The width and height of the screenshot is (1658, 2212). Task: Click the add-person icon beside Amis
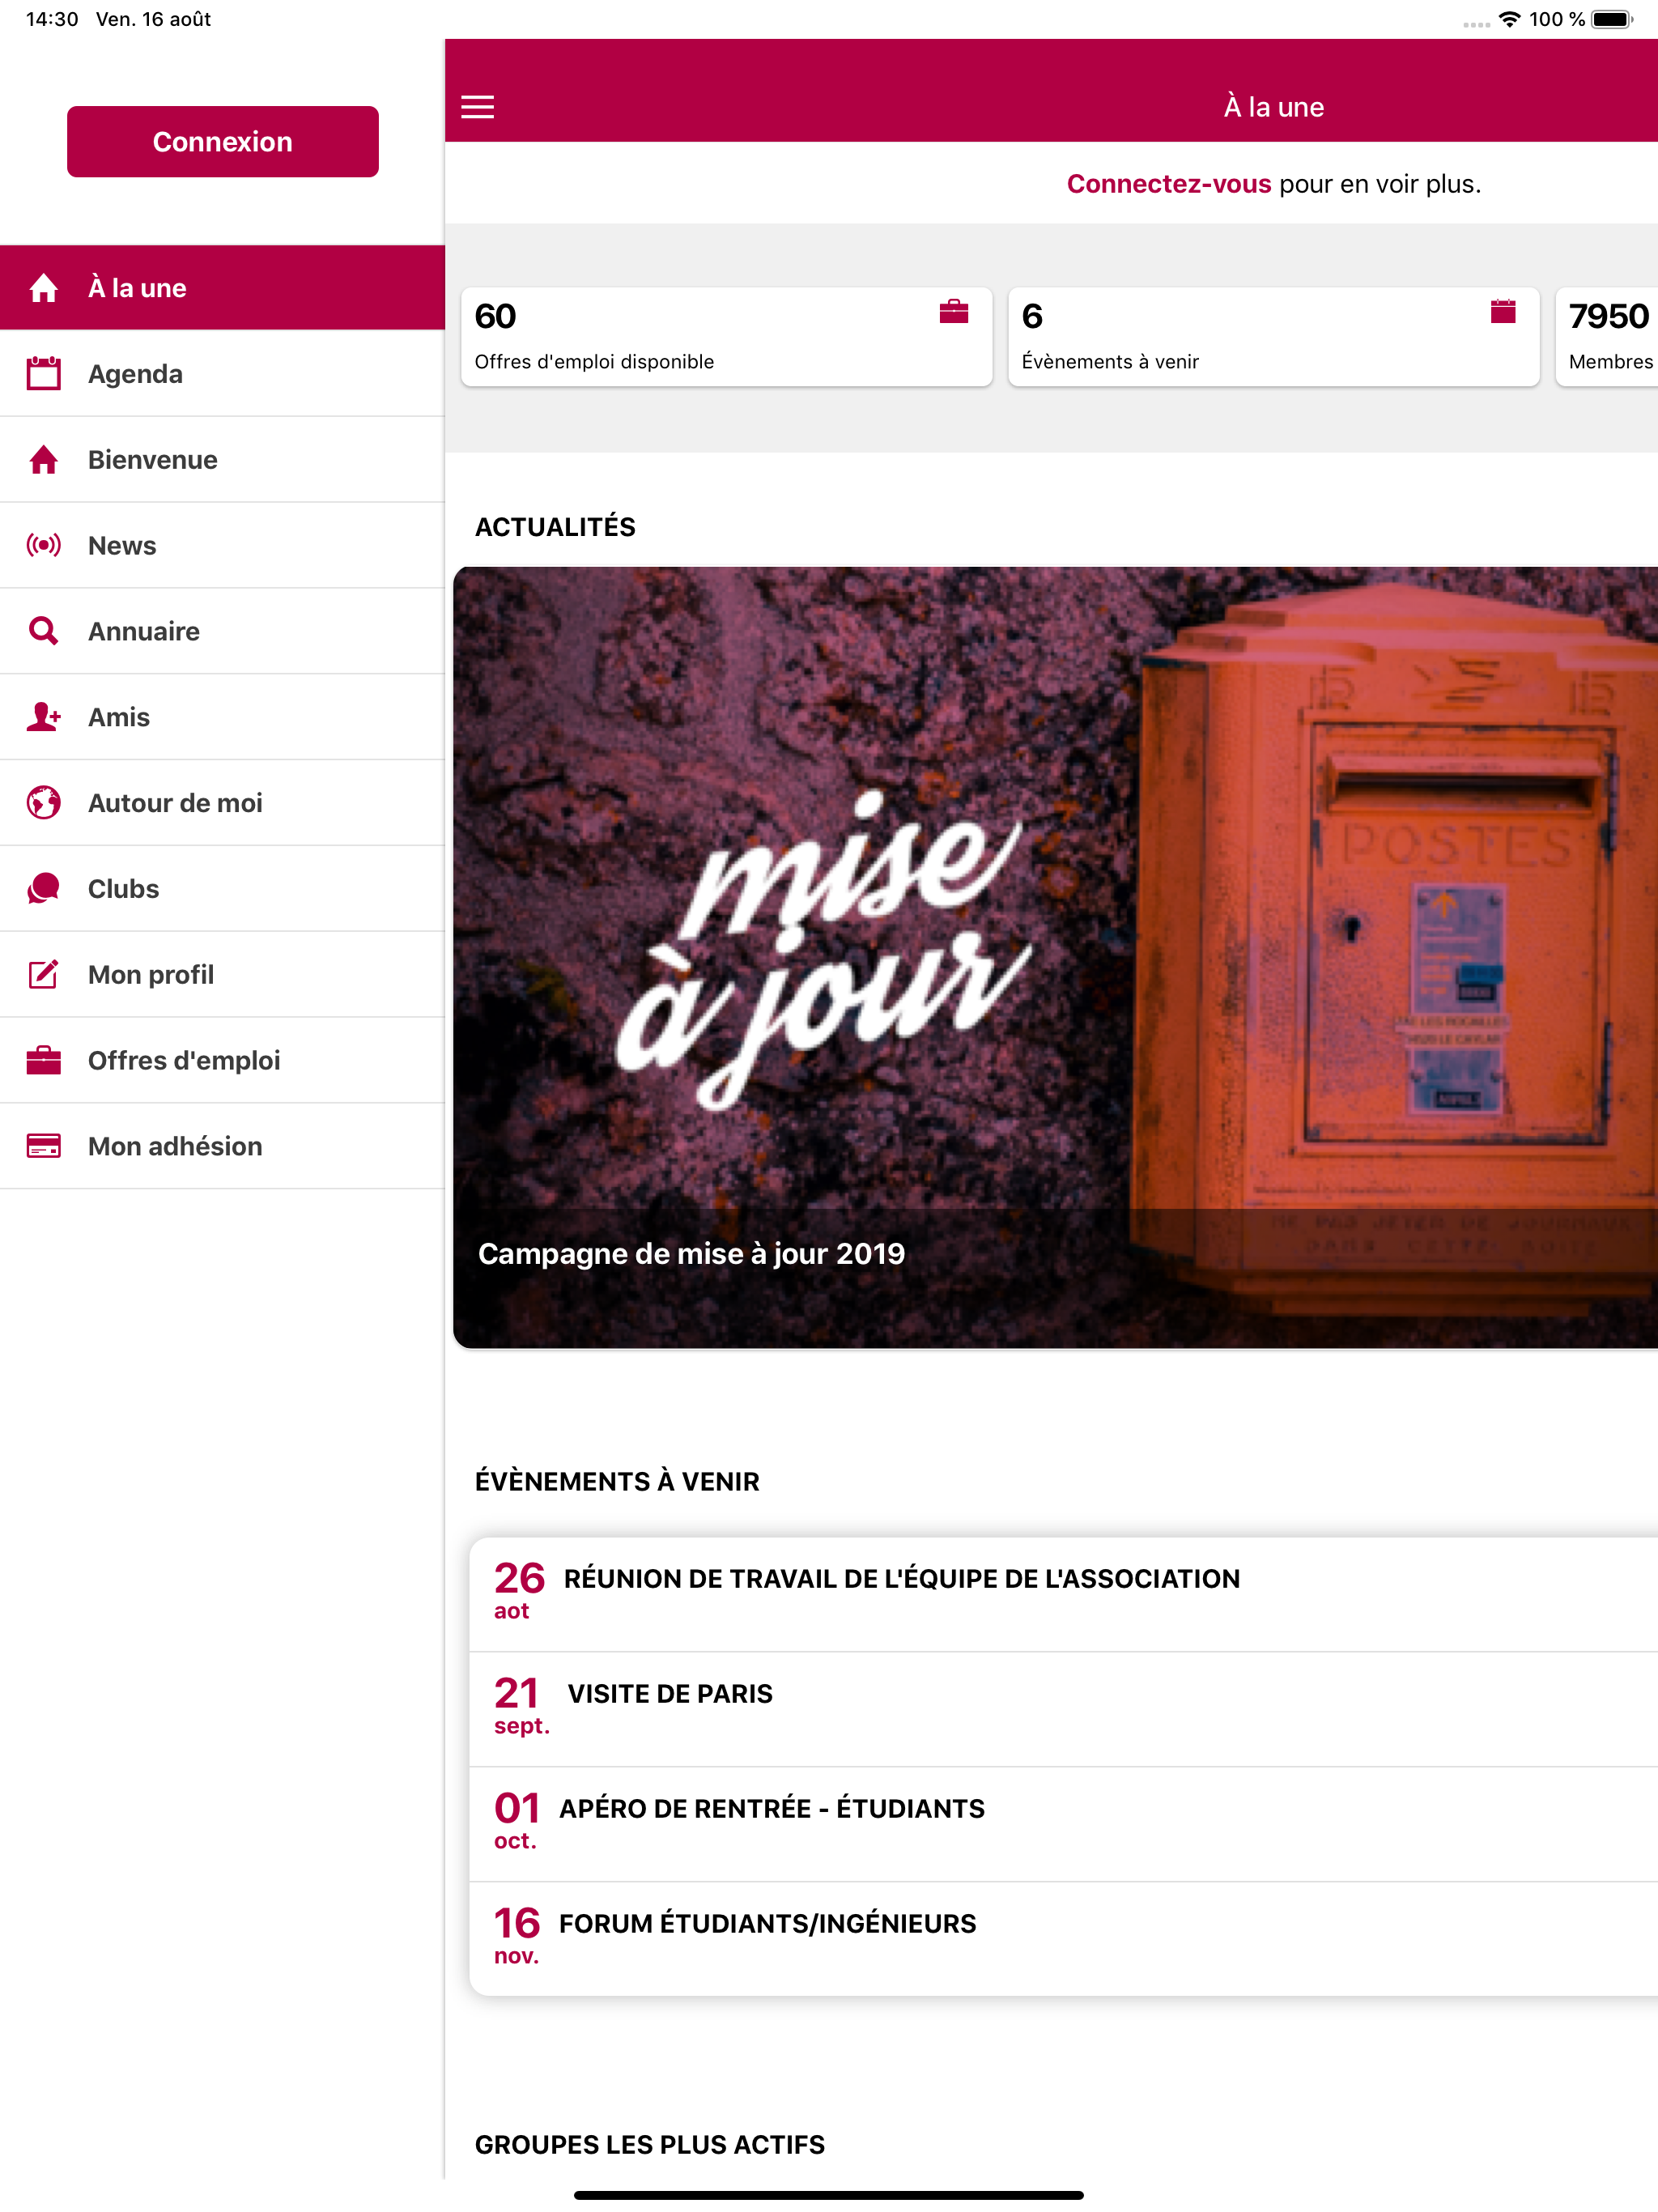coord(43,717)
